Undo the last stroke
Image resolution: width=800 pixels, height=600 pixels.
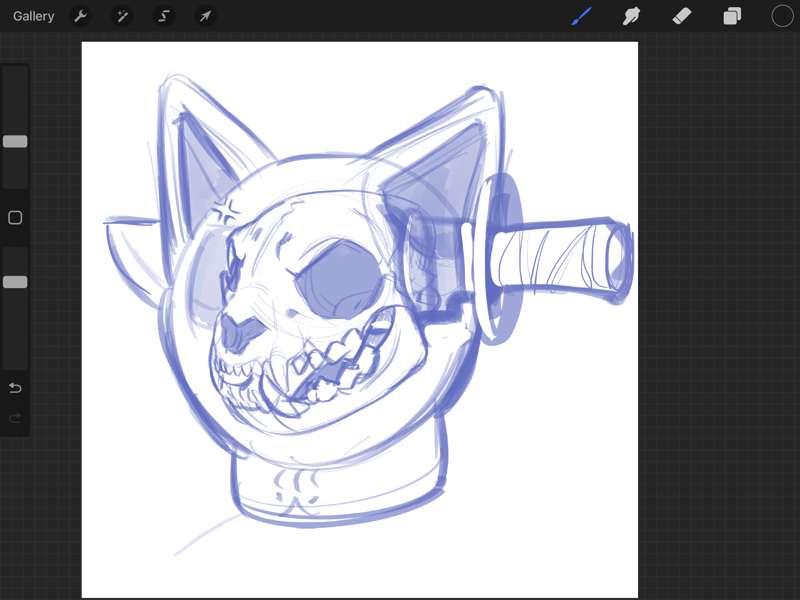[x=15, y=388]
